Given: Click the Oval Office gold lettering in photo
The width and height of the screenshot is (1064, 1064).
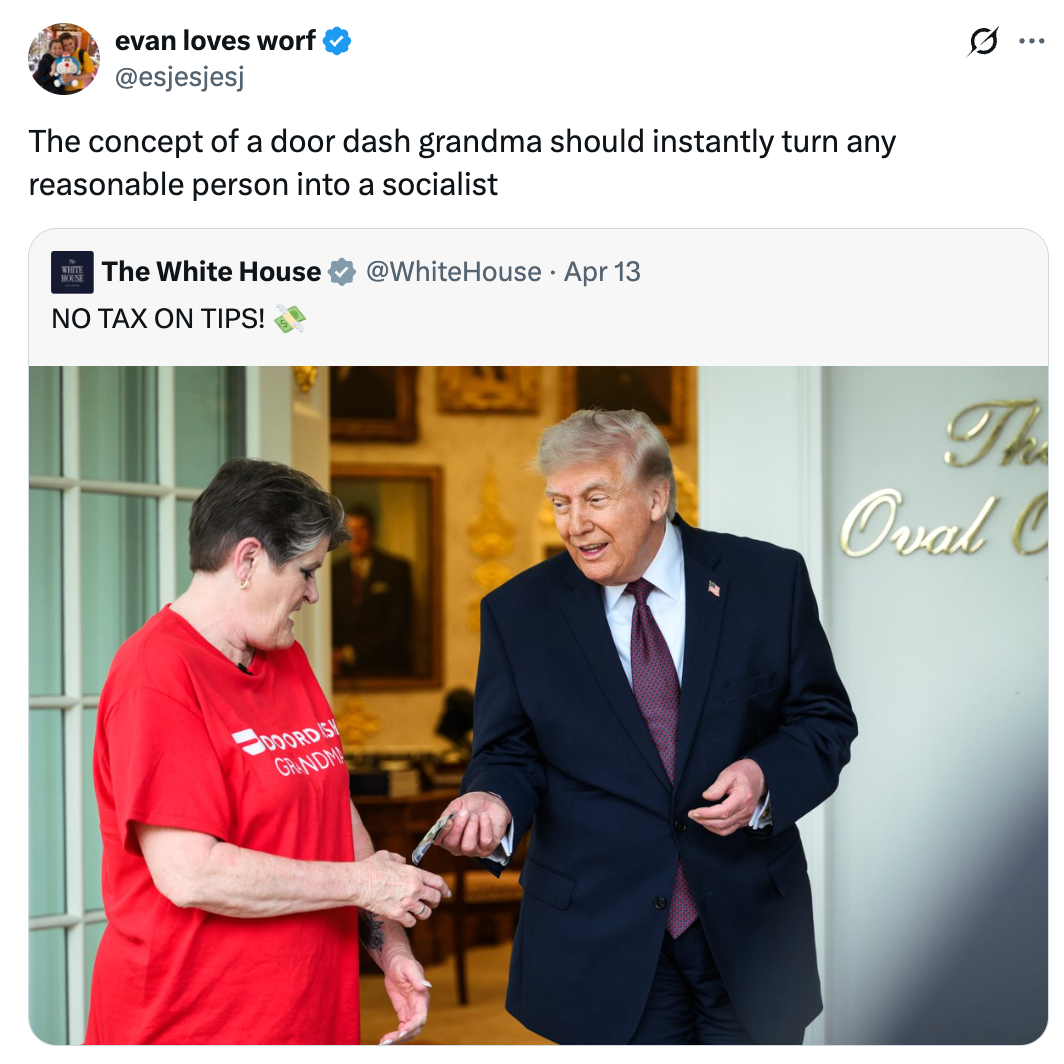Looking at the screenshot, I should coord(944,482).
